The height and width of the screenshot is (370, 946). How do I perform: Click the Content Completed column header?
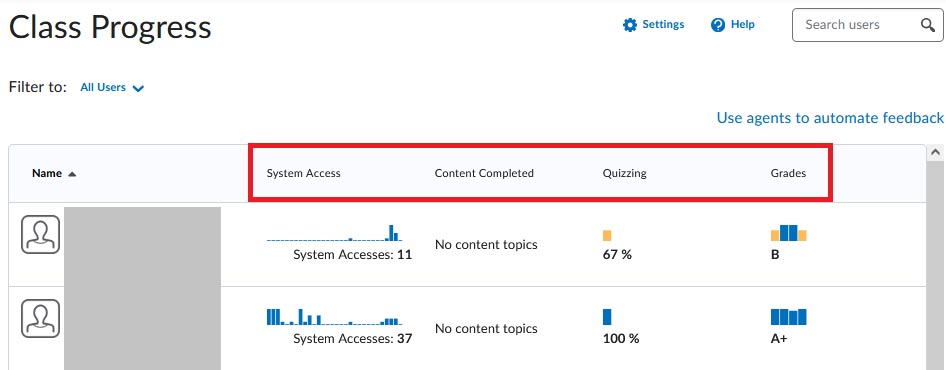point(484,173)
